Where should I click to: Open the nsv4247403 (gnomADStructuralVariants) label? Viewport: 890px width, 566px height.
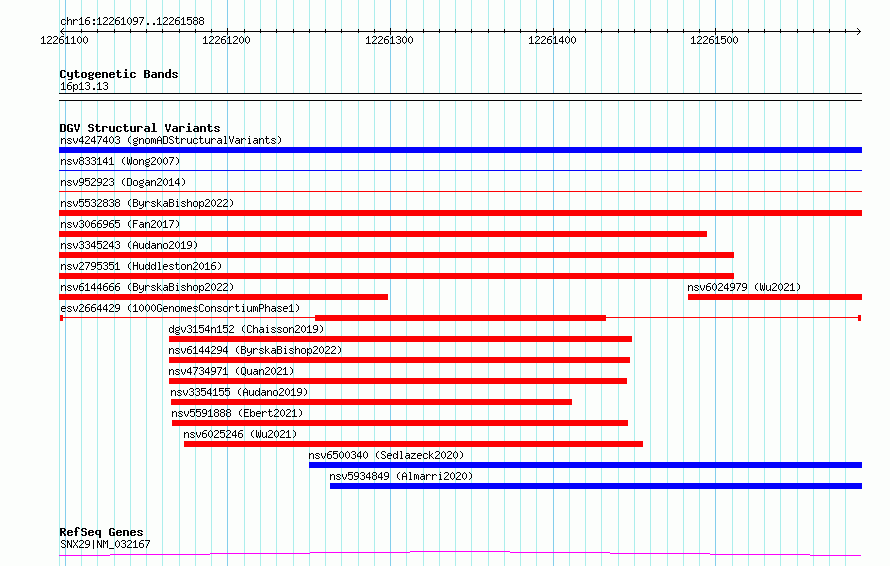tap(171, 140)
